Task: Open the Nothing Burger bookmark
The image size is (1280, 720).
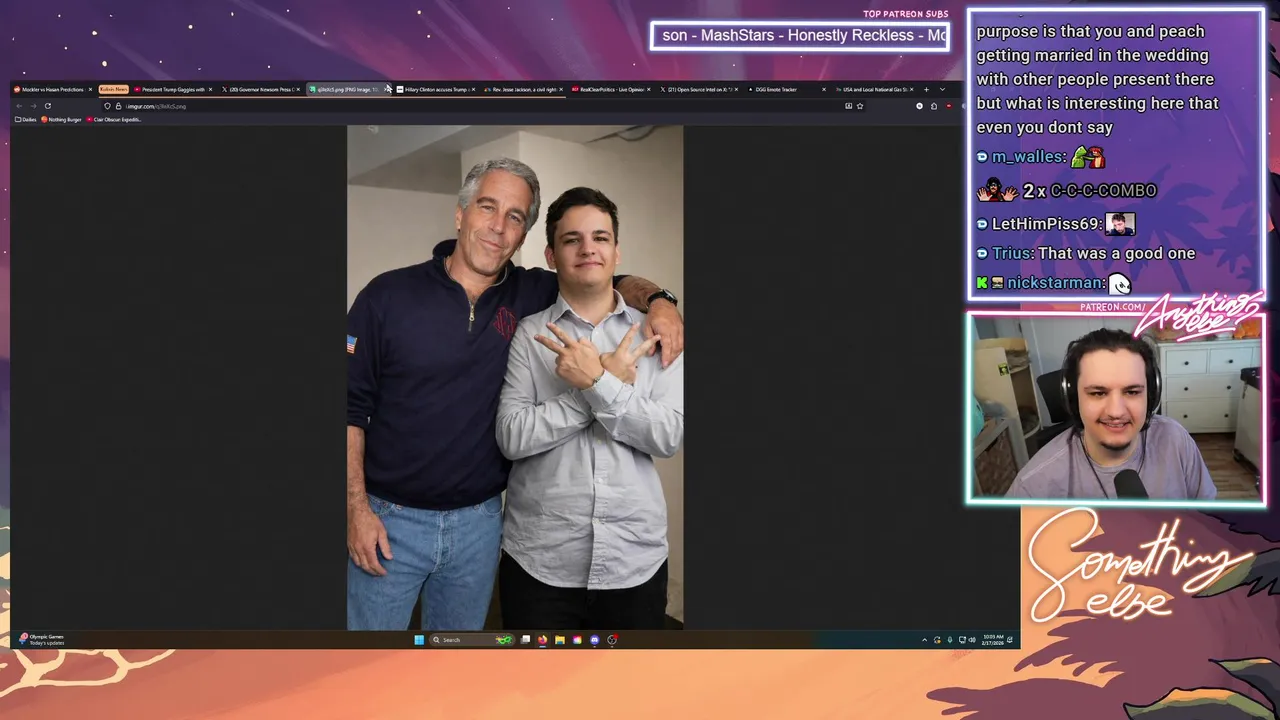Action: (x=61, y=119)
